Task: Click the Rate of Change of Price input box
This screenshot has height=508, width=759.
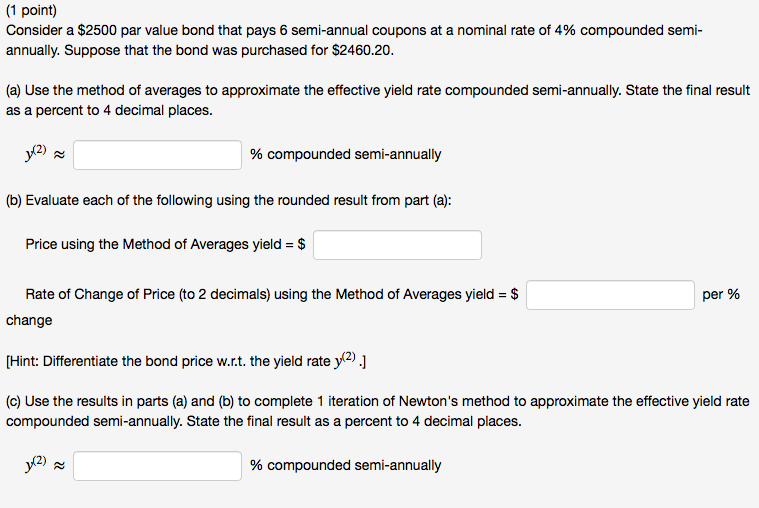Action: coord(610,295)
